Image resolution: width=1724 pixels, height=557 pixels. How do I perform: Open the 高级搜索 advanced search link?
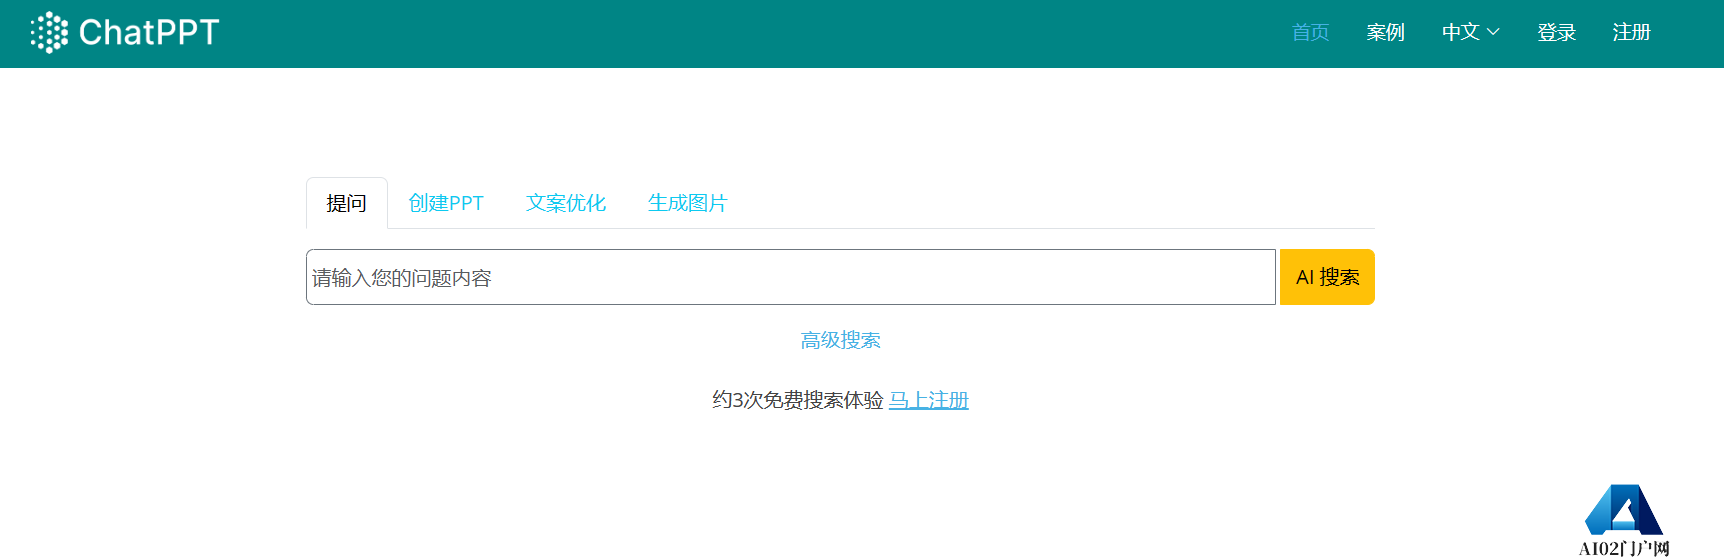[840, 340]
